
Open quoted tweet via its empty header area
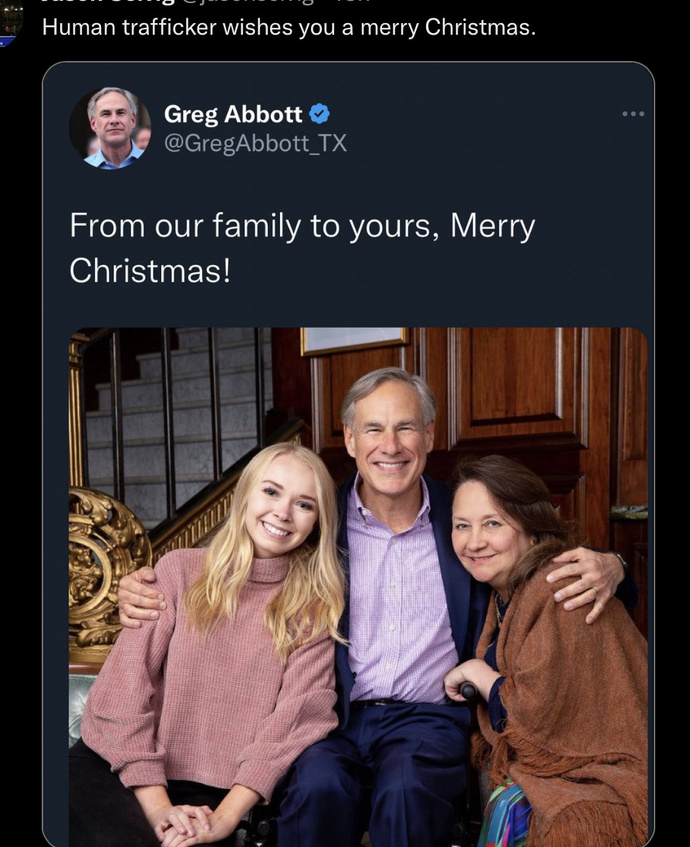(484, 128)
